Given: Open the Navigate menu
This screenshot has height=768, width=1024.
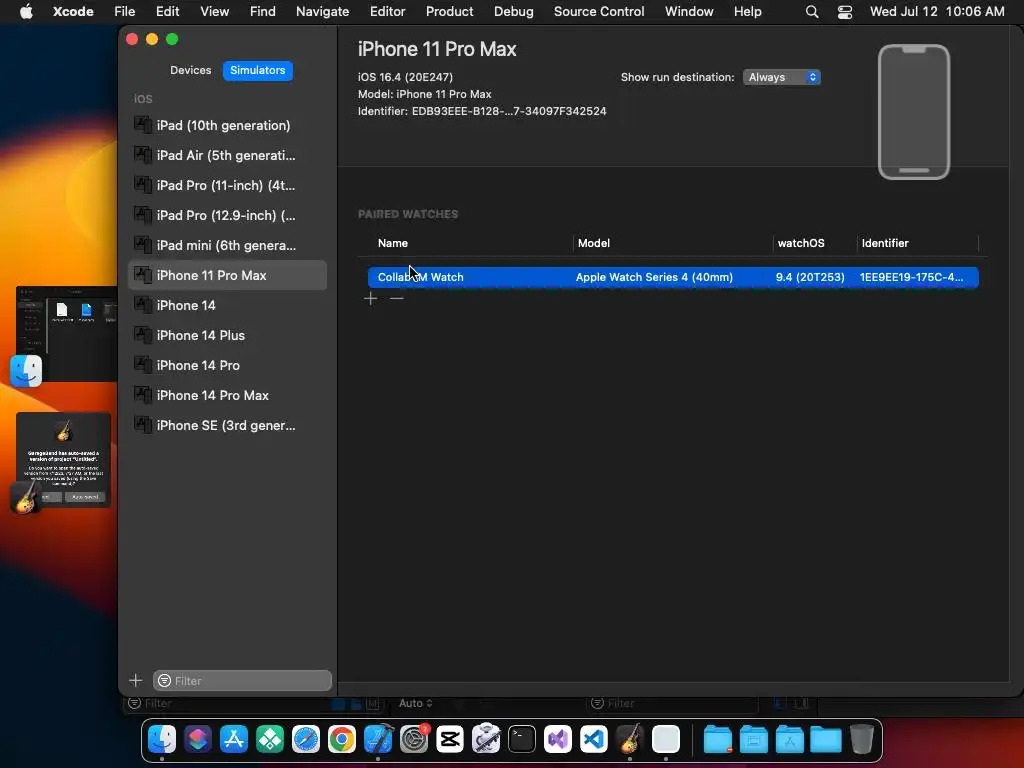Looking at the screenshot, I should click(323, 12).
